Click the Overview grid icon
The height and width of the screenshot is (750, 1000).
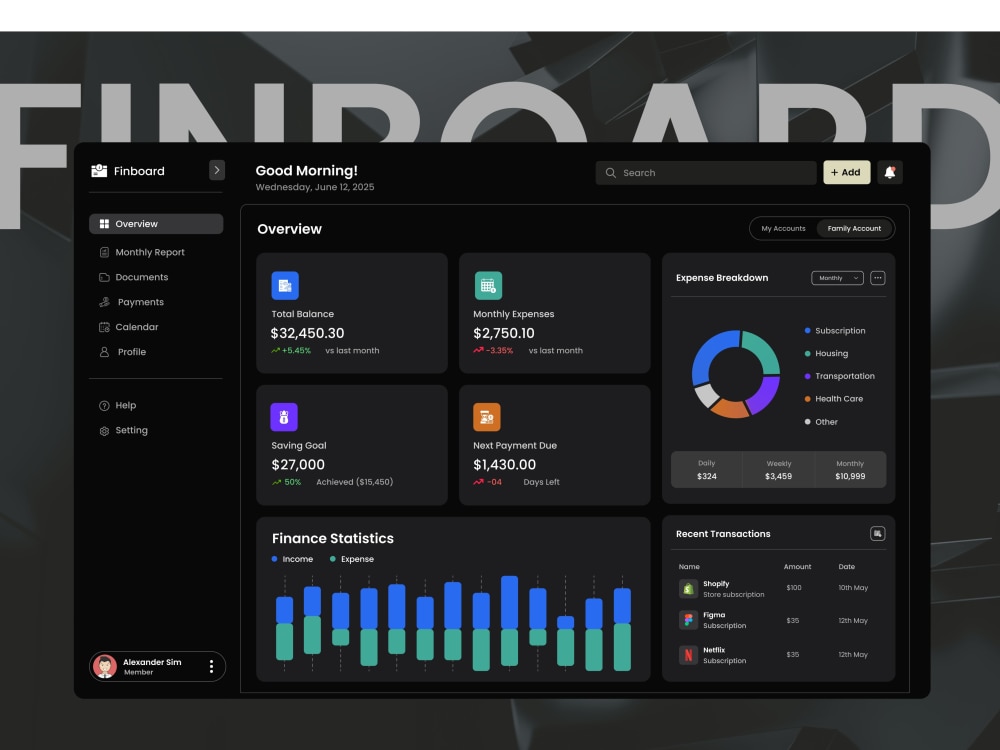tap(104, 224)
